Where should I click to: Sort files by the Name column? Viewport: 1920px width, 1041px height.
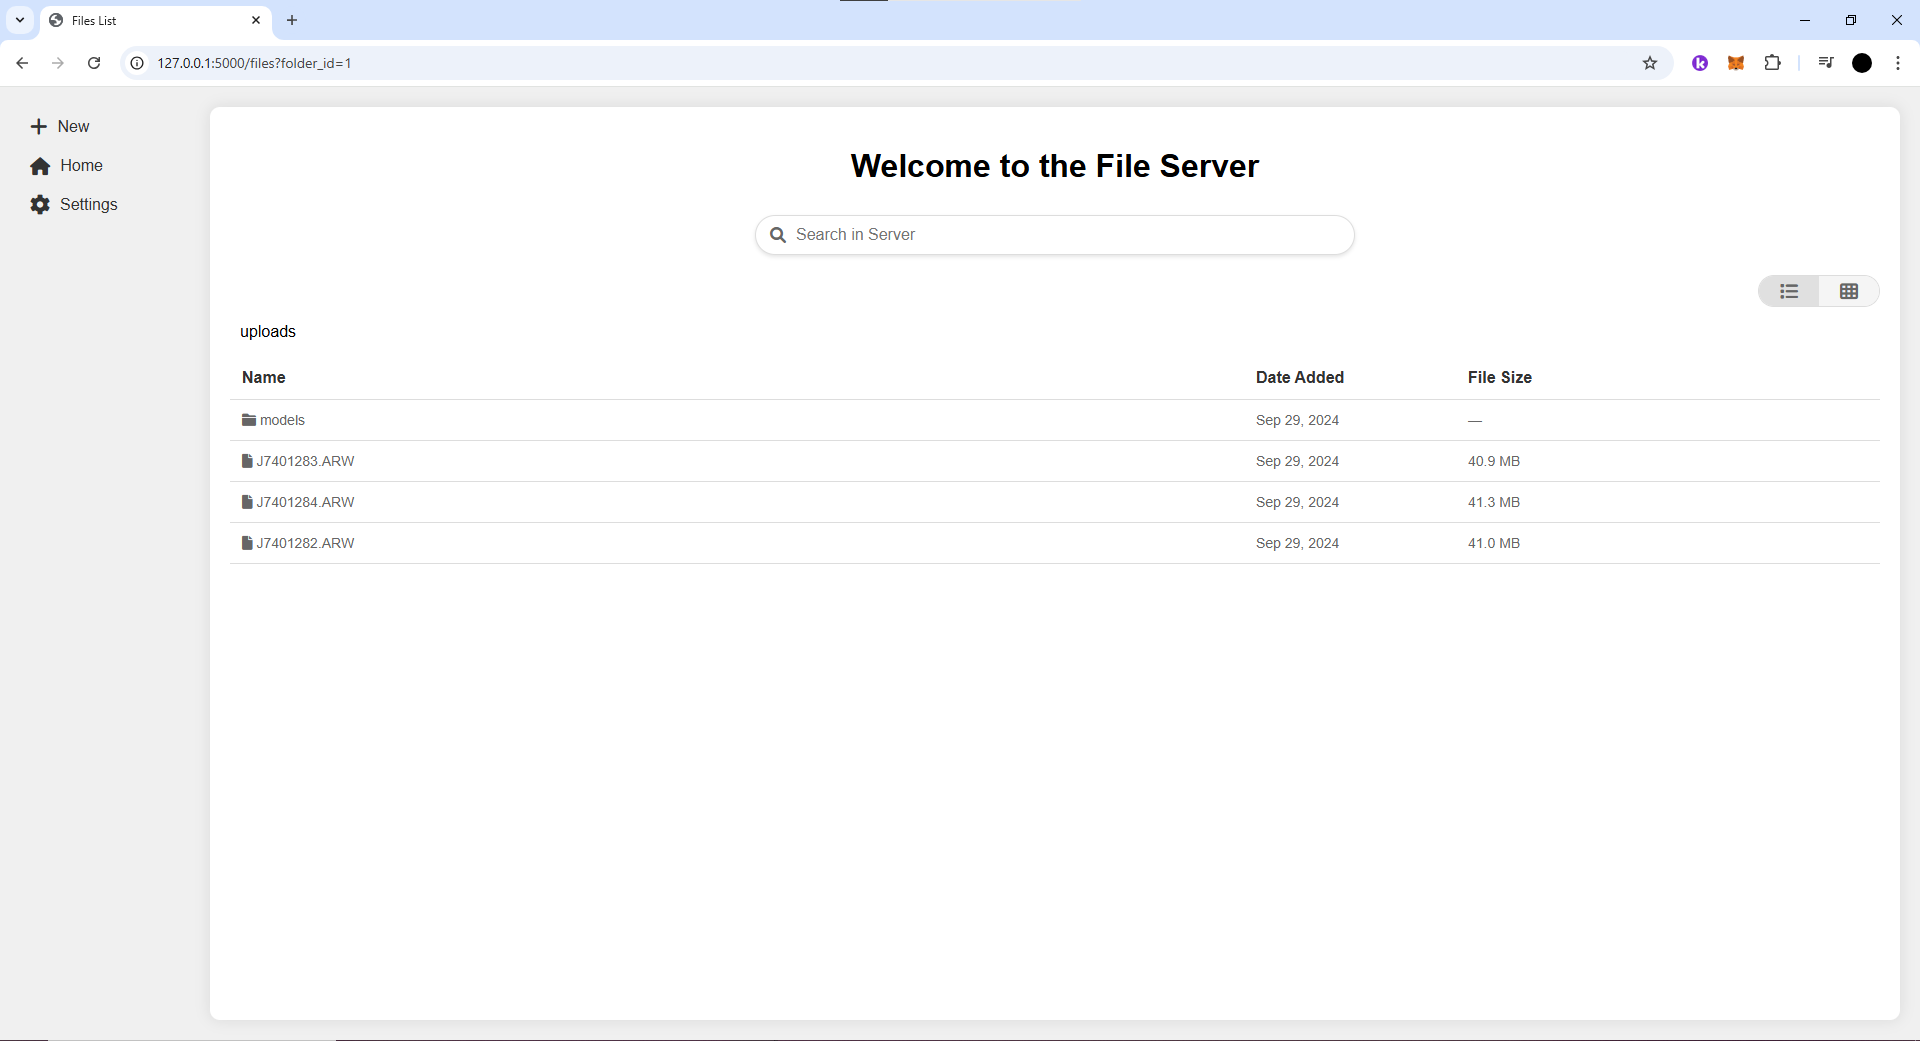(263, 377)
